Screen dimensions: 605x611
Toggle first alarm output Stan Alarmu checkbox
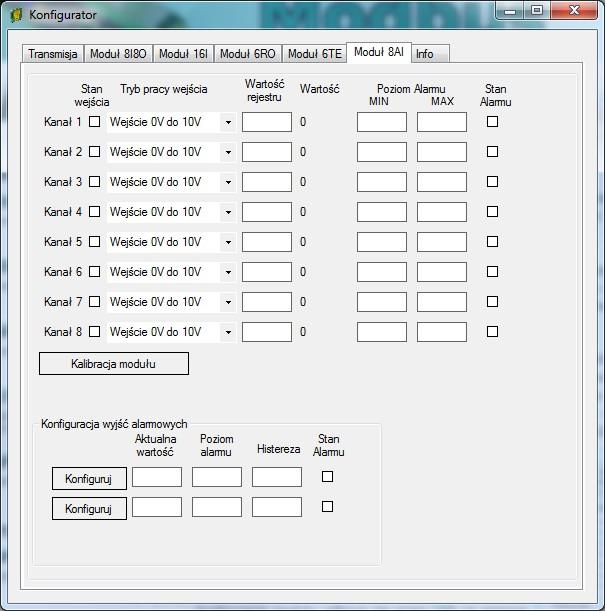[327, 477]
